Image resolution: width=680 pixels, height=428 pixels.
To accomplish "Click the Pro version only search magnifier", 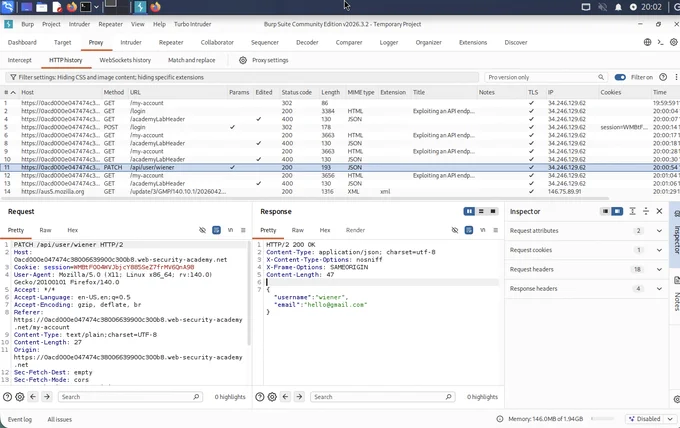I will point(601,77).
